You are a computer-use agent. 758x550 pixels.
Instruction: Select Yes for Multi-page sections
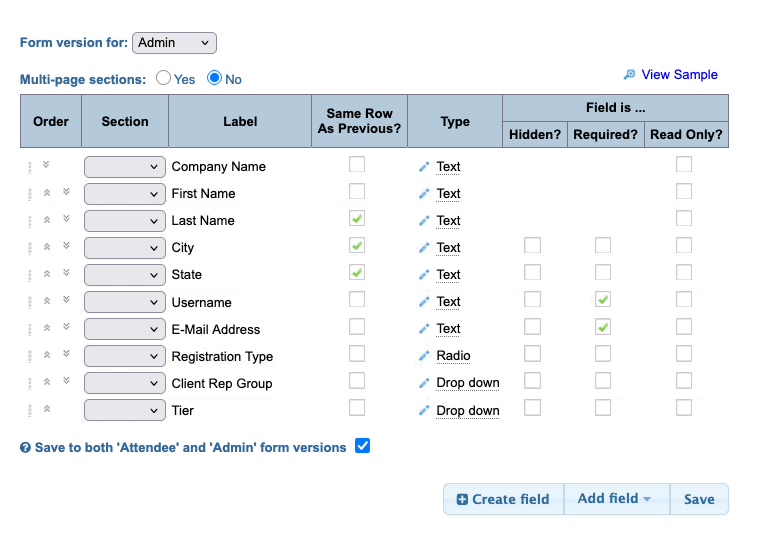pos(164,78)
